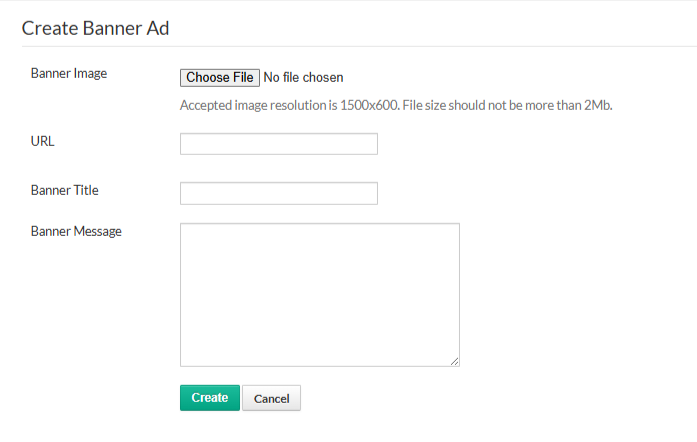697x442 pixels.
Task: Click the URL field label
Action: (43, 141)
